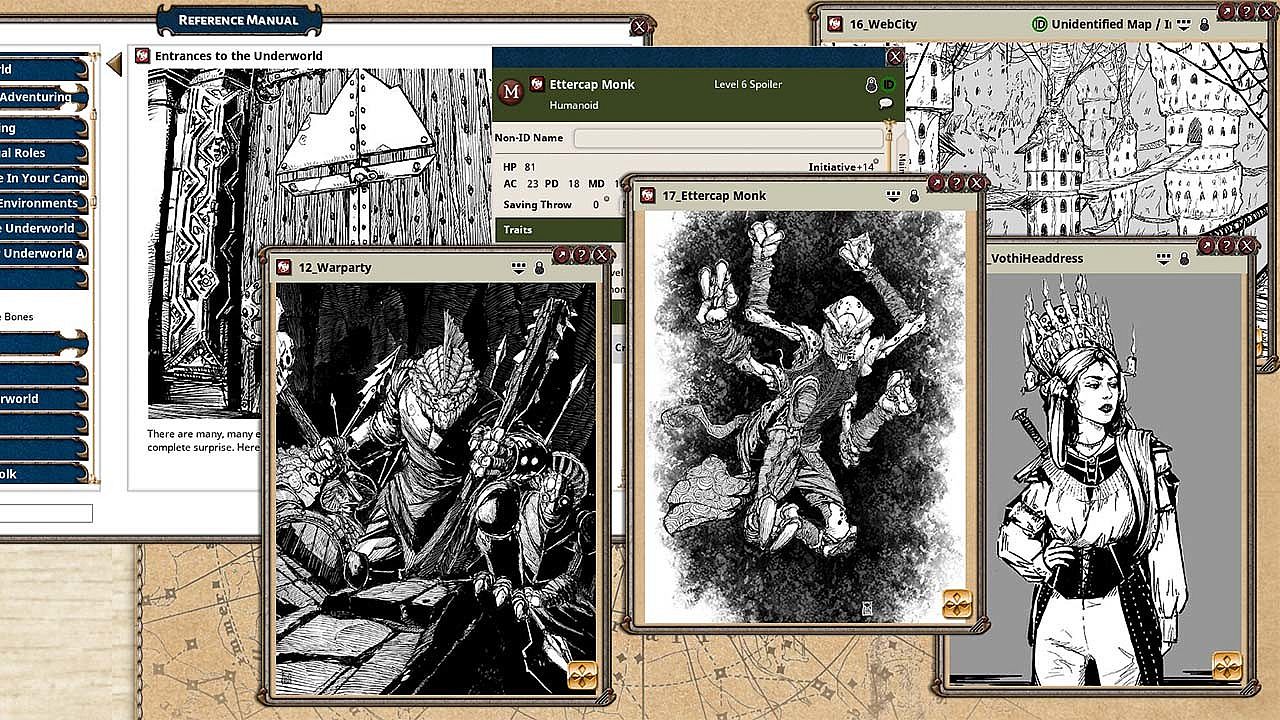The image size is (1280, 720).
Task: Click the AC 23 value
Action: 531,184
